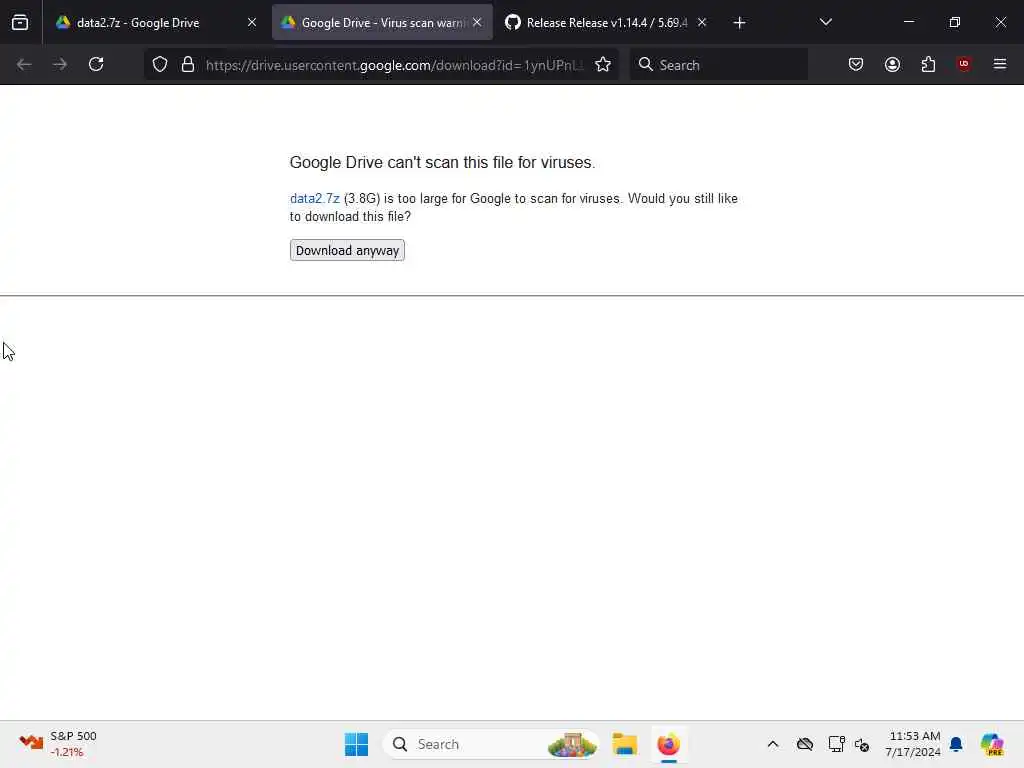
Task: Close the data2.7z - Google Drive tab
Action: click(251, 23)
